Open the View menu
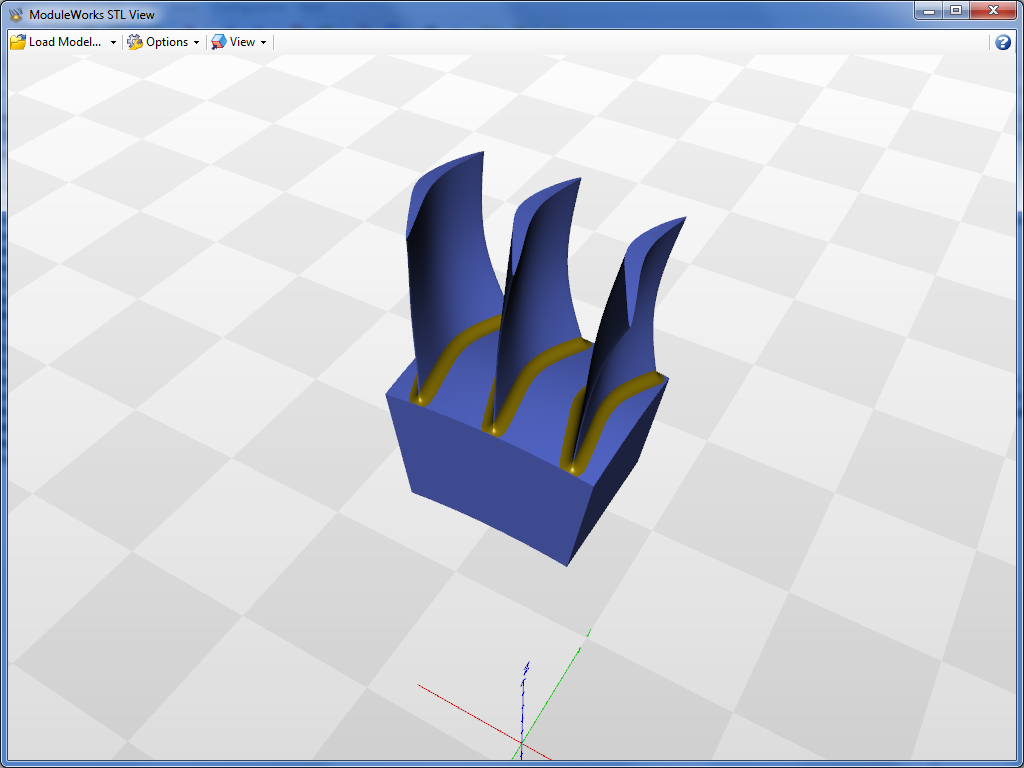 click(239, 42)
